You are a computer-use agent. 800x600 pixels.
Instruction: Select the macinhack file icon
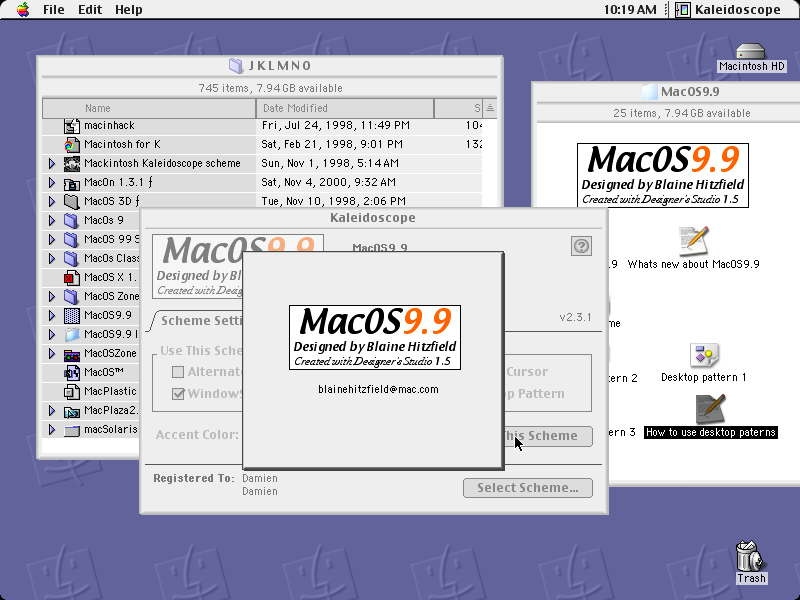pos(72,126)
